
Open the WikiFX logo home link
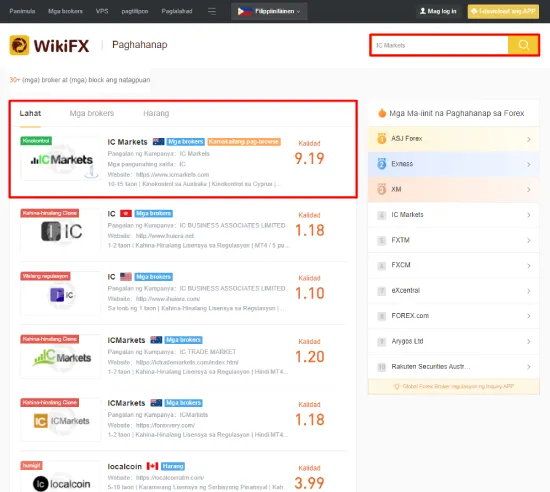(49, 45)
